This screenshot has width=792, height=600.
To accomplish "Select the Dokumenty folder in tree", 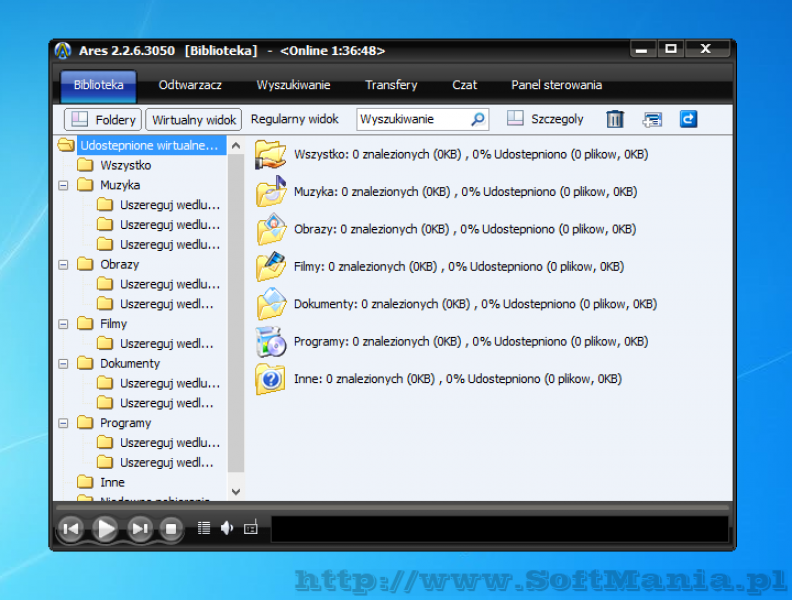I will [x=130, y=364].
